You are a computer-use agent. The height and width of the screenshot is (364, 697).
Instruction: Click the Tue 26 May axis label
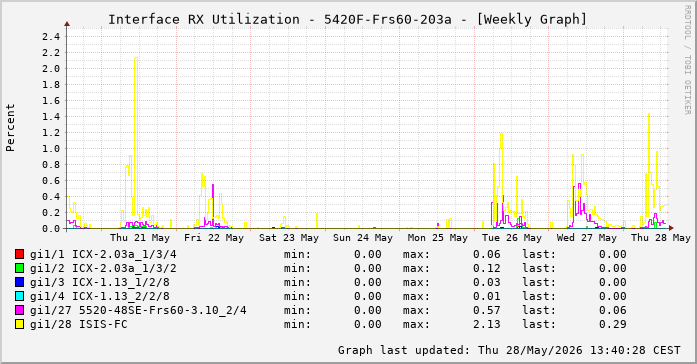pos(512,238)
